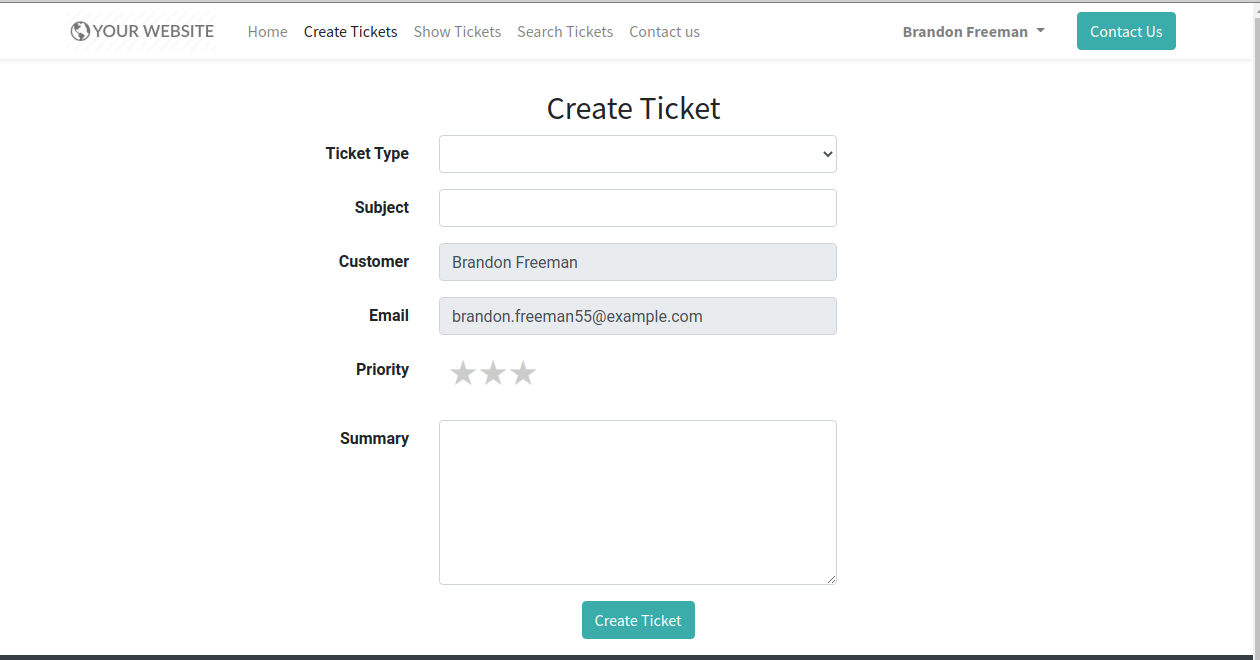Image resolution: width=1260 pixels, height=660 pixels.
Task: Open the Contact us nav link
Action: (x=664, y=31)
